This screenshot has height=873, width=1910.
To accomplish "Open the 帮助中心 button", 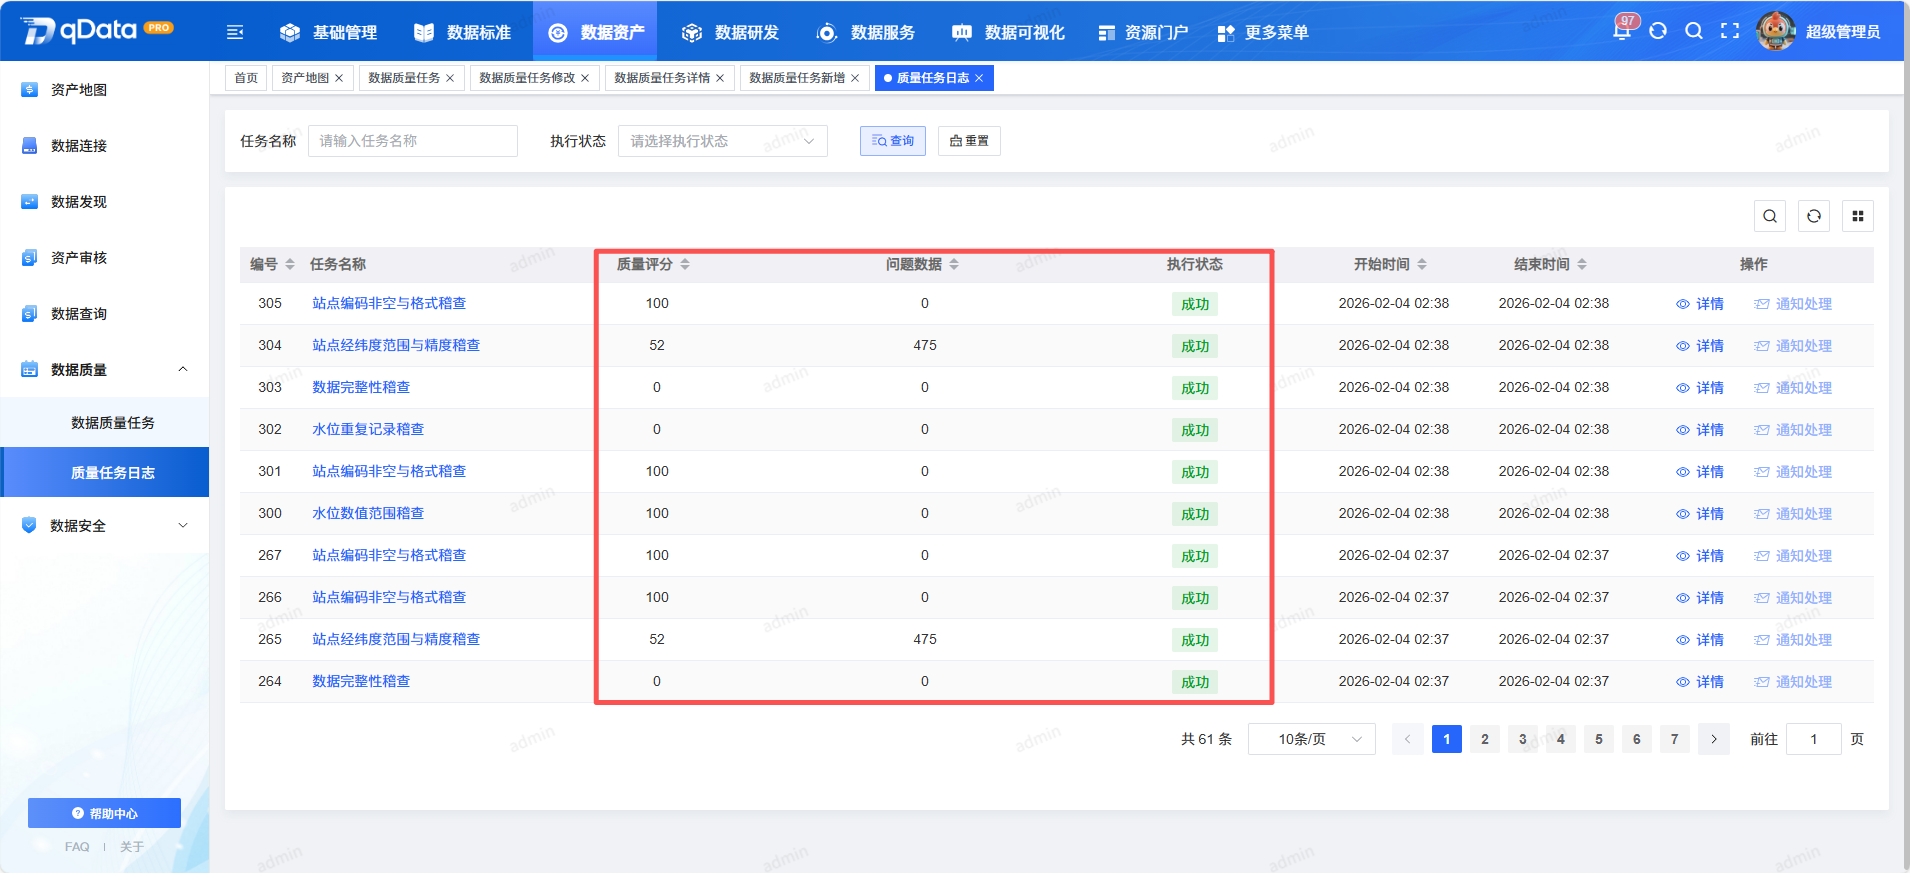I will click(104, 813).
